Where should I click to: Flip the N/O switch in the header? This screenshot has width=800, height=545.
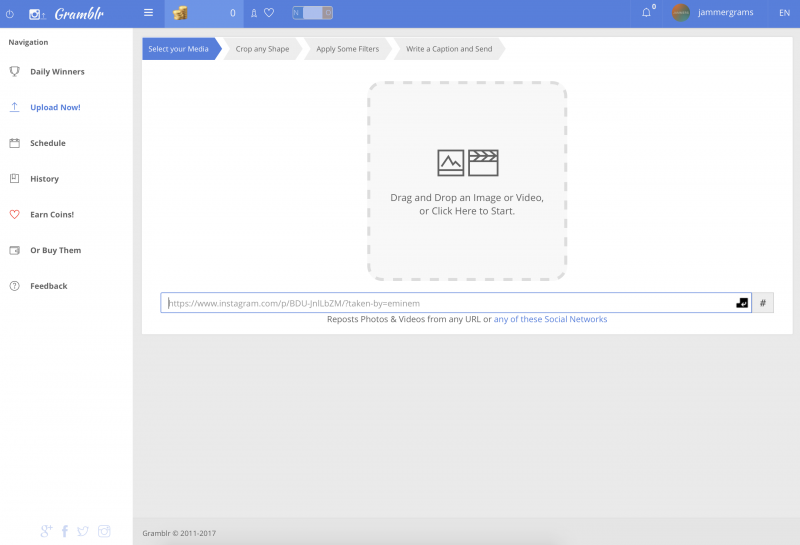point(313,13)
